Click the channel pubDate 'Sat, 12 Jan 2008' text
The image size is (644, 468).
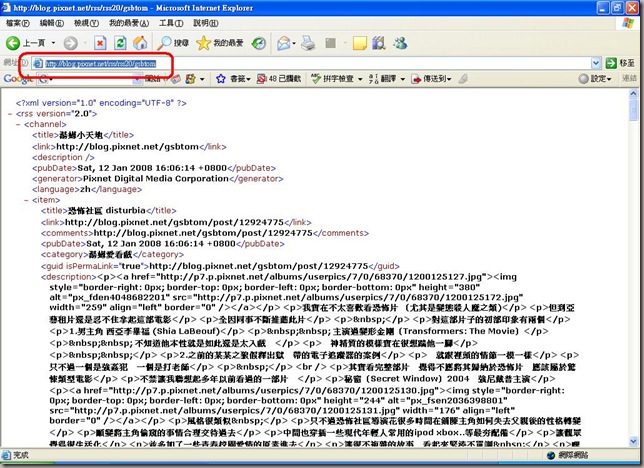152,168
